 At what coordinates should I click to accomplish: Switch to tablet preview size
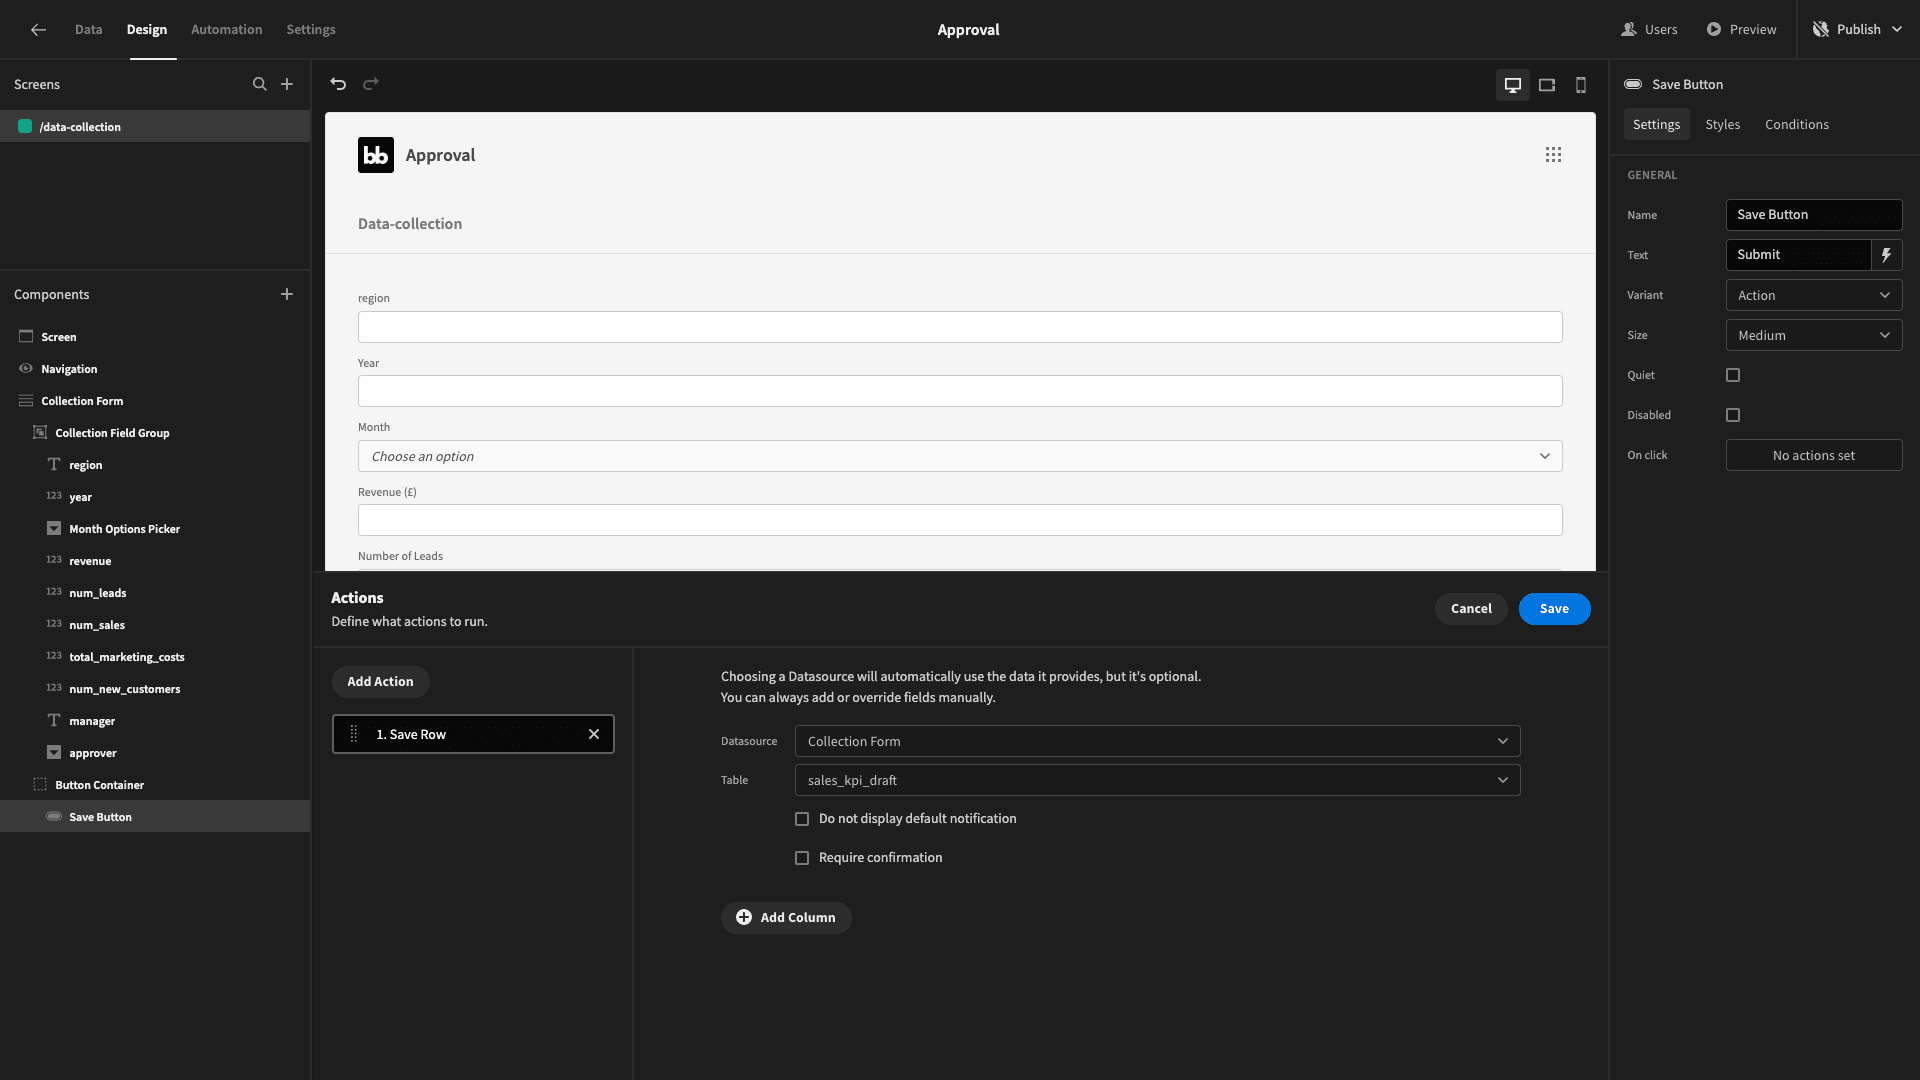coord(1547,85)
